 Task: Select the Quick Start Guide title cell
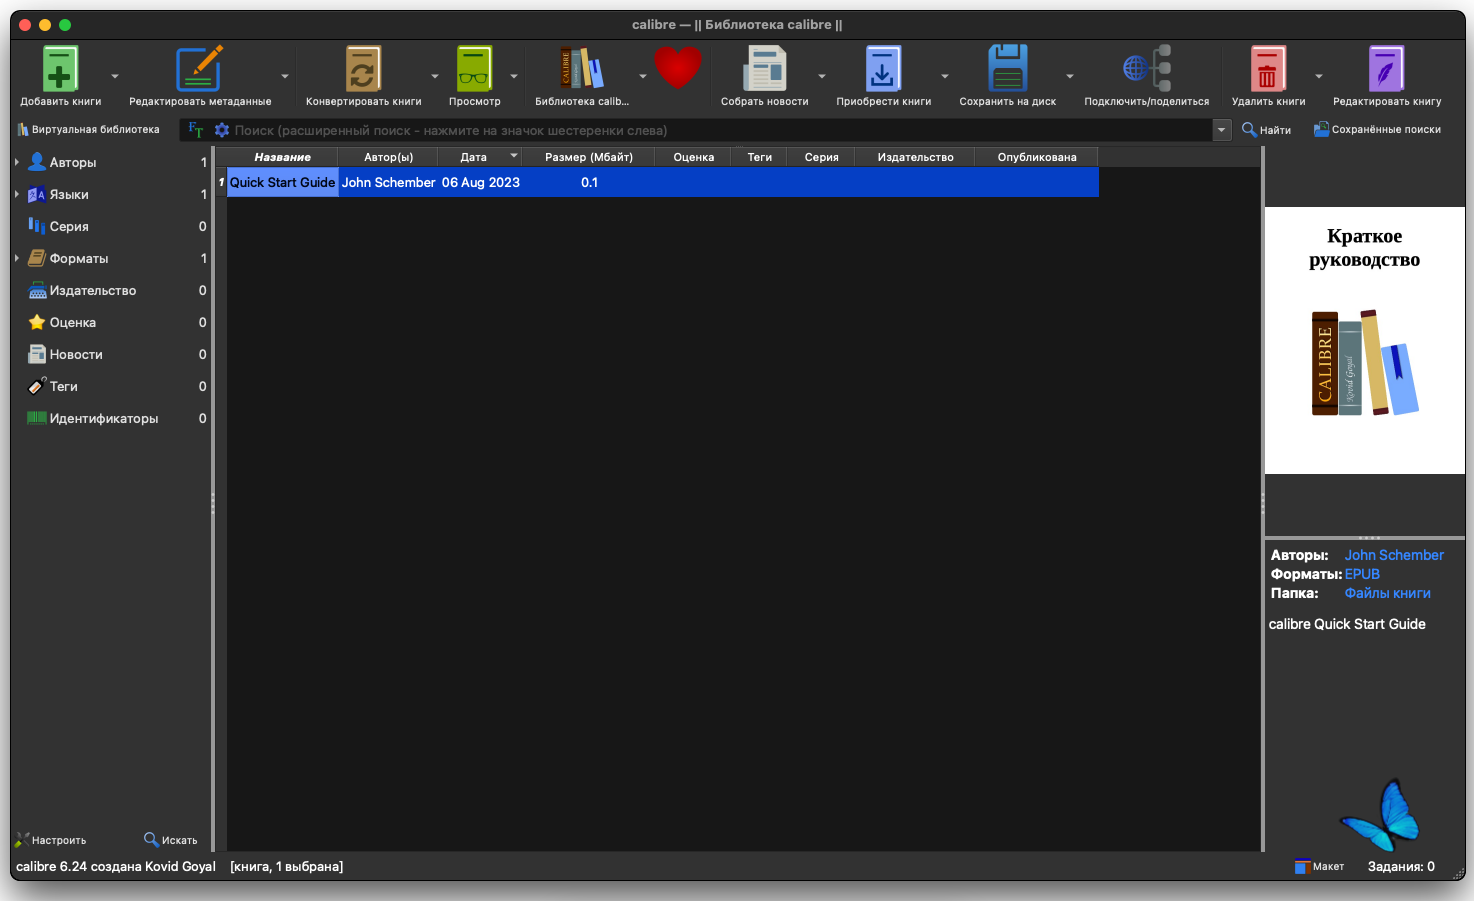tap(282, 182)
